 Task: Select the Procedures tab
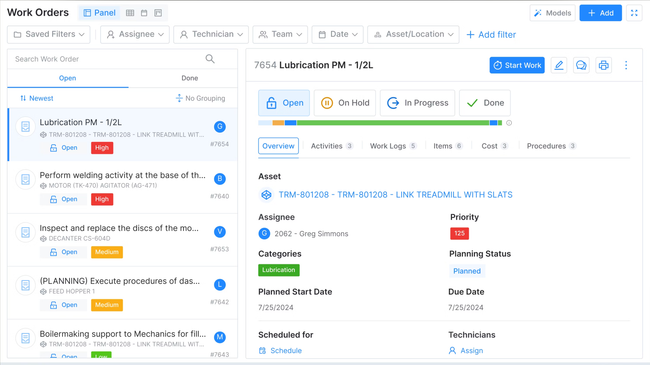(x=551, y=146)
